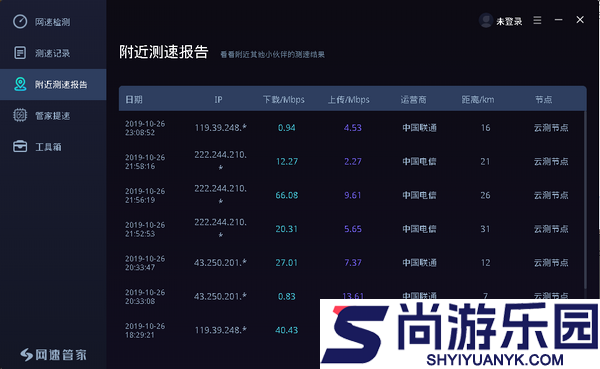Click 云测节点 in the 23:08:52 row

click(x=551, y=128)
